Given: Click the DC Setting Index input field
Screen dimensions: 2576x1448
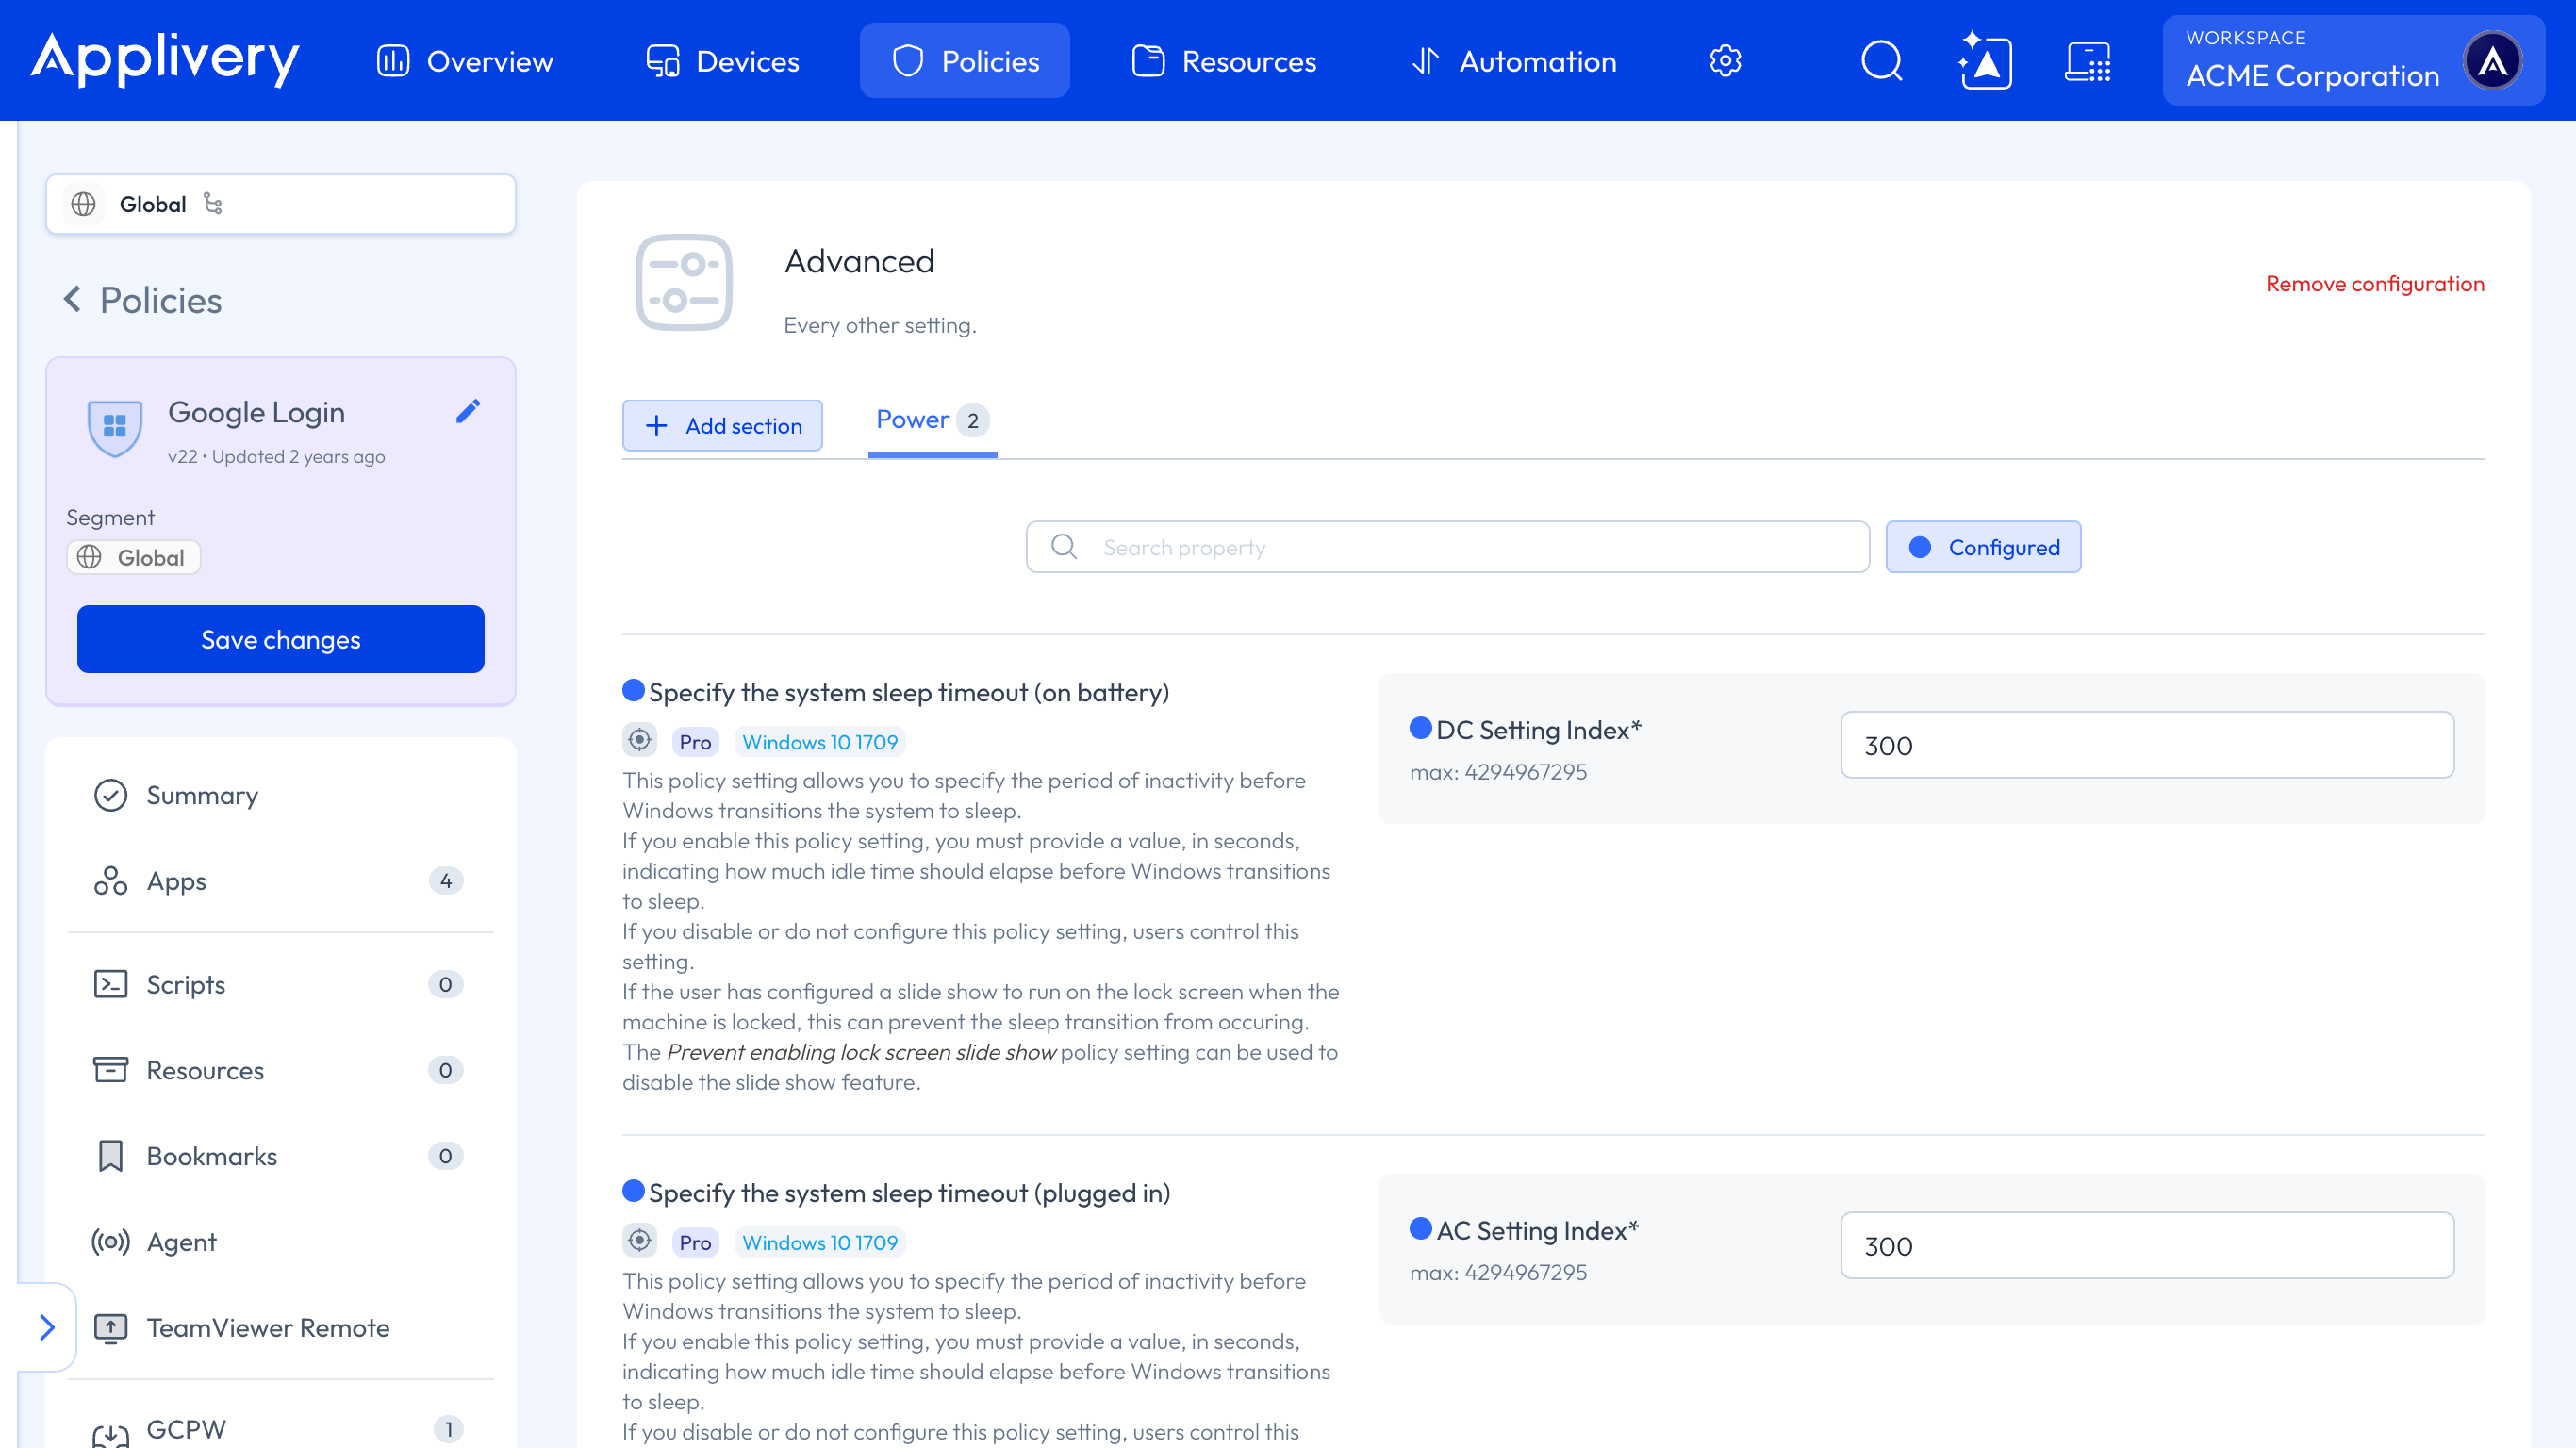Looking at the screenshot, I should point(2147,745).
